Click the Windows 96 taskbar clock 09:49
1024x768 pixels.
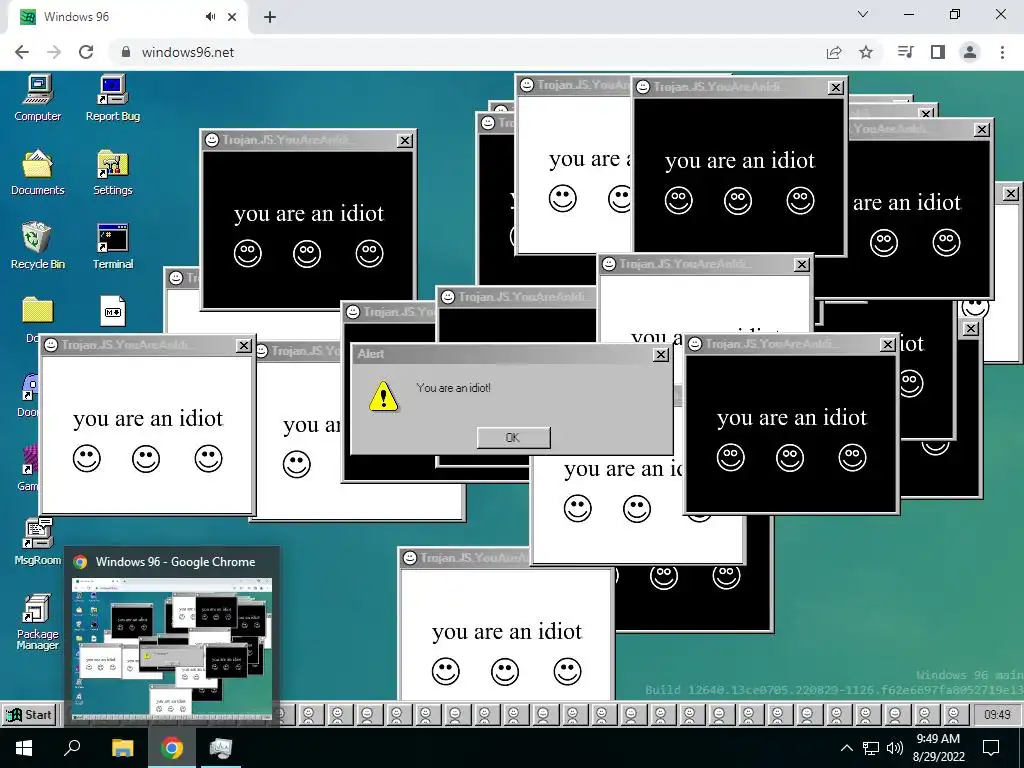click(x=997, y=714)
